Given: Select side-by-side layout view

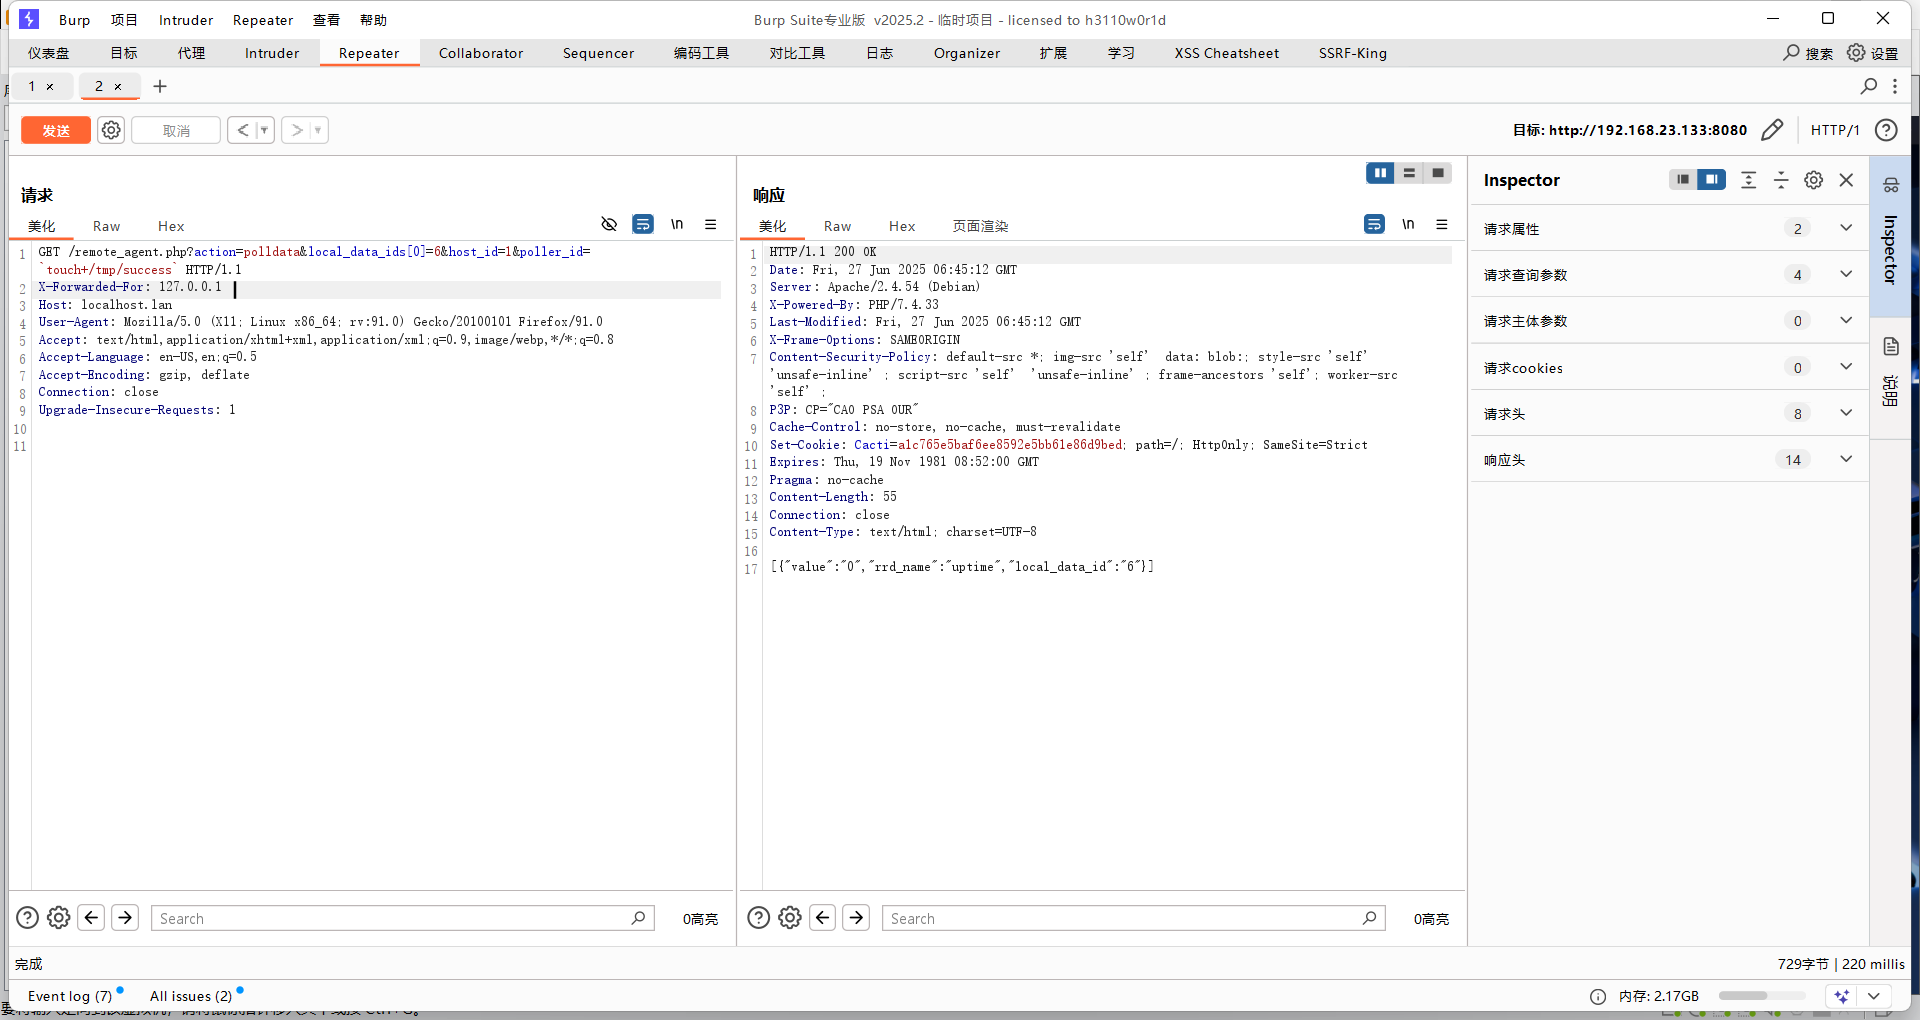Looking at the screenshot, I should click(1380, 173).
